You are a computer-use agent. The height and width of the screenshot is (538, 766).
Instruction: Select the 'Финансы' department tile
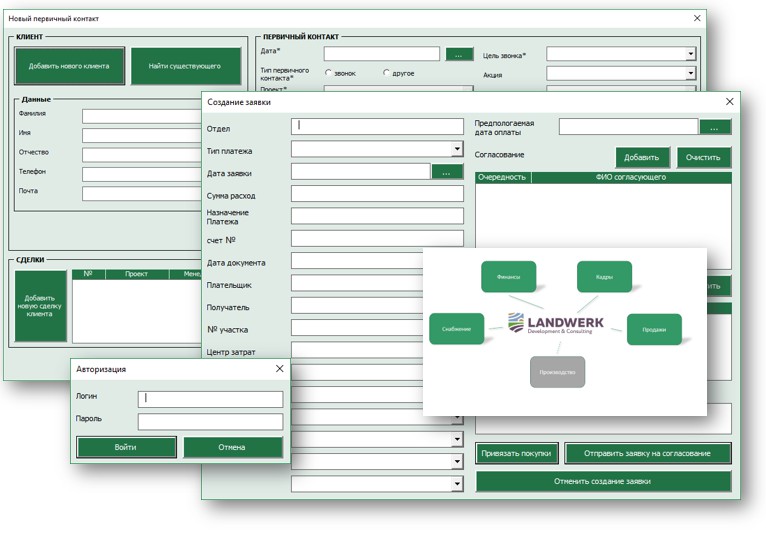point(509,277)
